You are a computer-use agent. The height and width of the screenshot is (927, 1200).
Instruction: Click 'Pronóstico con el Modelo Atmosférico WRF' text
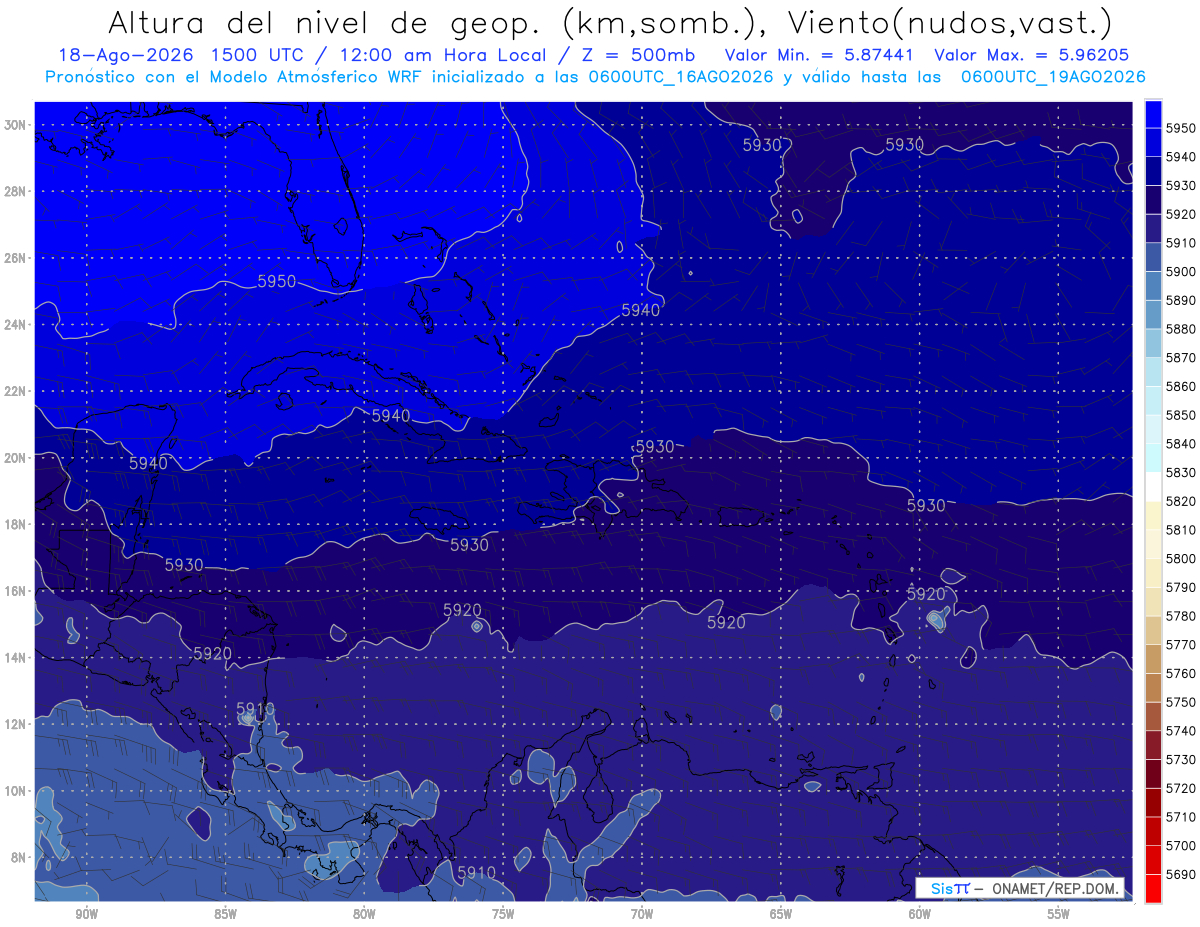pos(235,76)
